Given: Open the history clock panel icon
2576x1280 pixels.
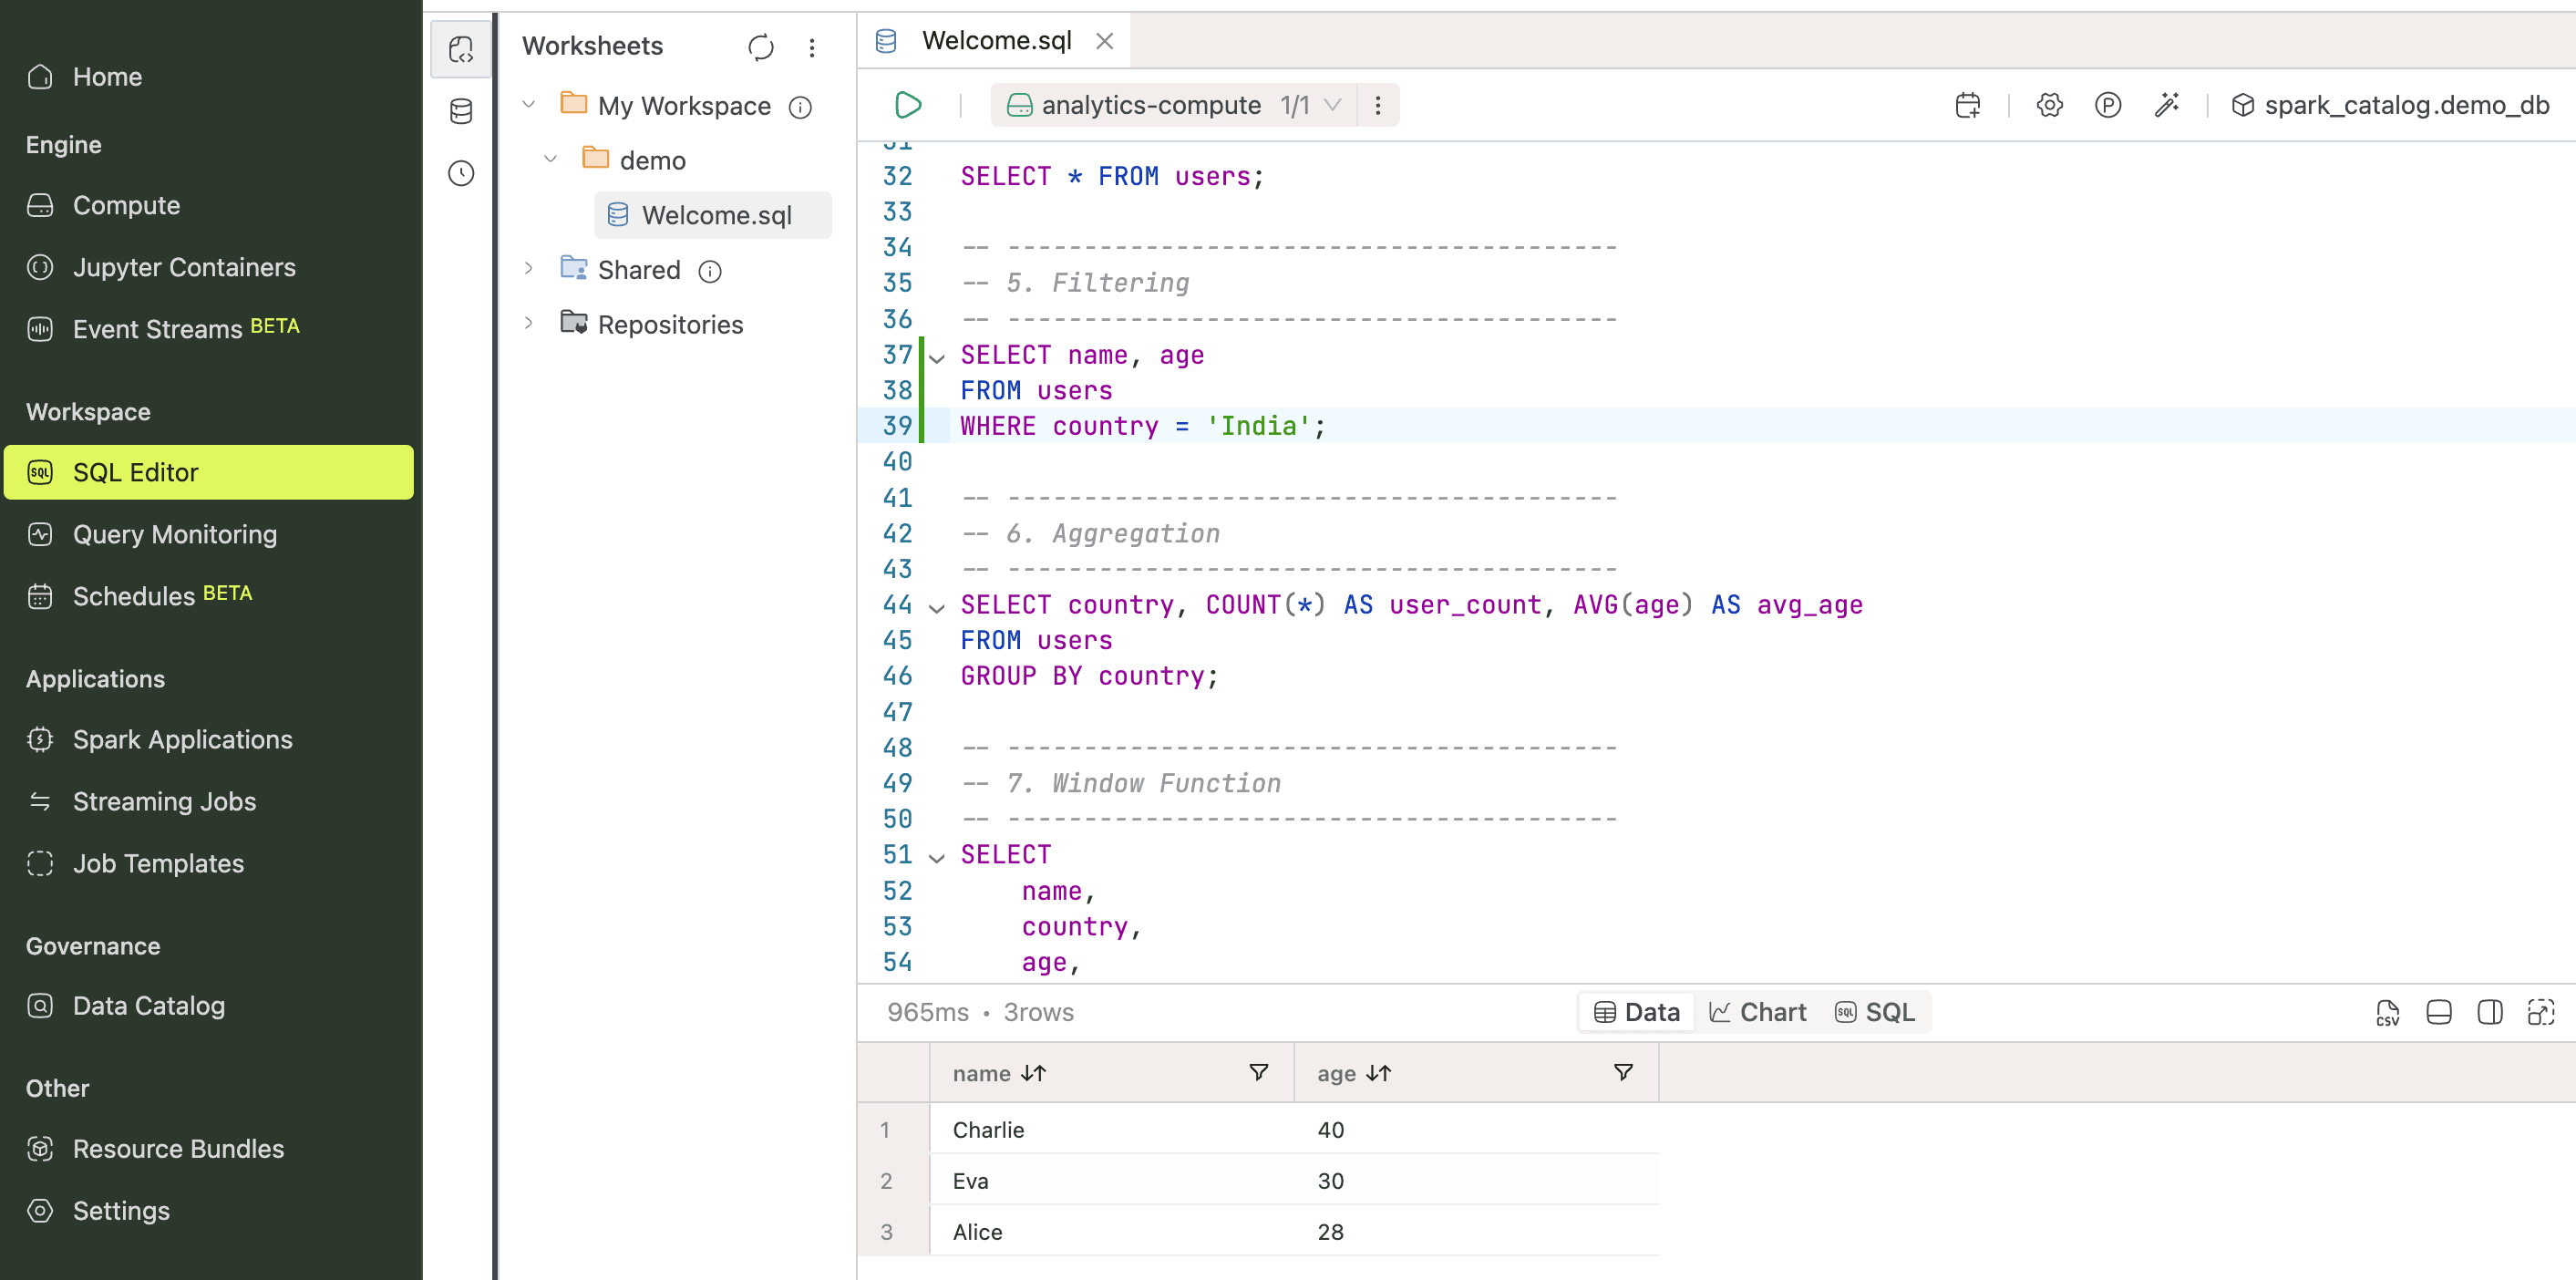Looking at the screenshot, I should (461, 173).
